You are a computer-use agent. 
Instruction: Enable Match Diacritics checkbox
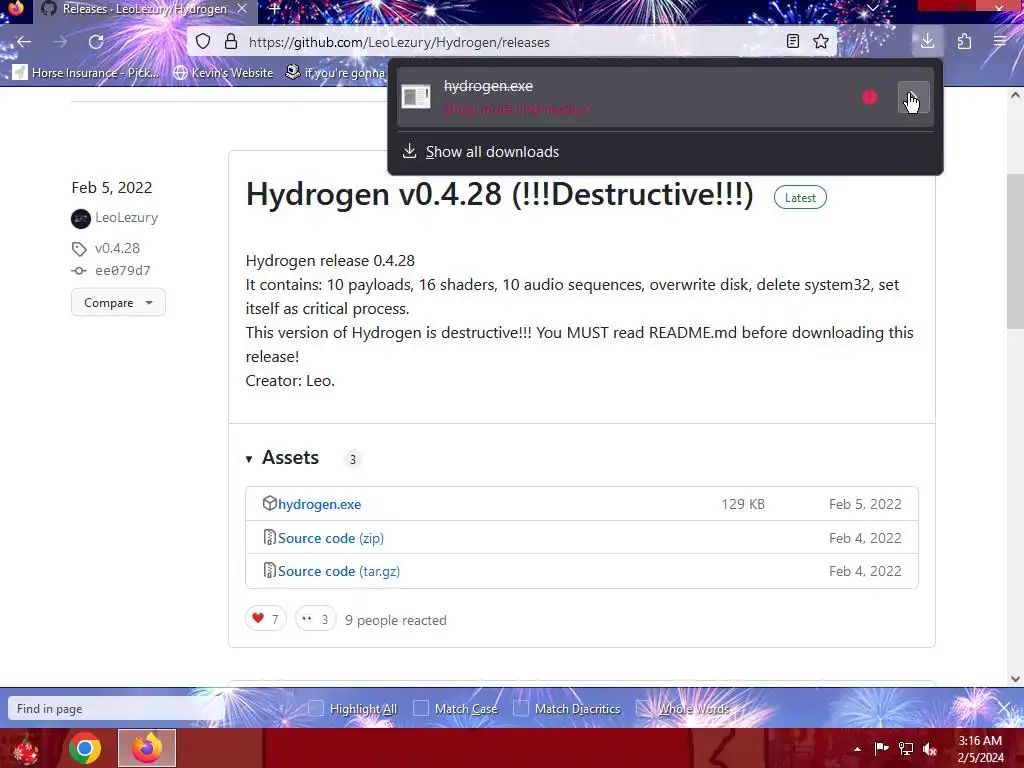point(521,708)
